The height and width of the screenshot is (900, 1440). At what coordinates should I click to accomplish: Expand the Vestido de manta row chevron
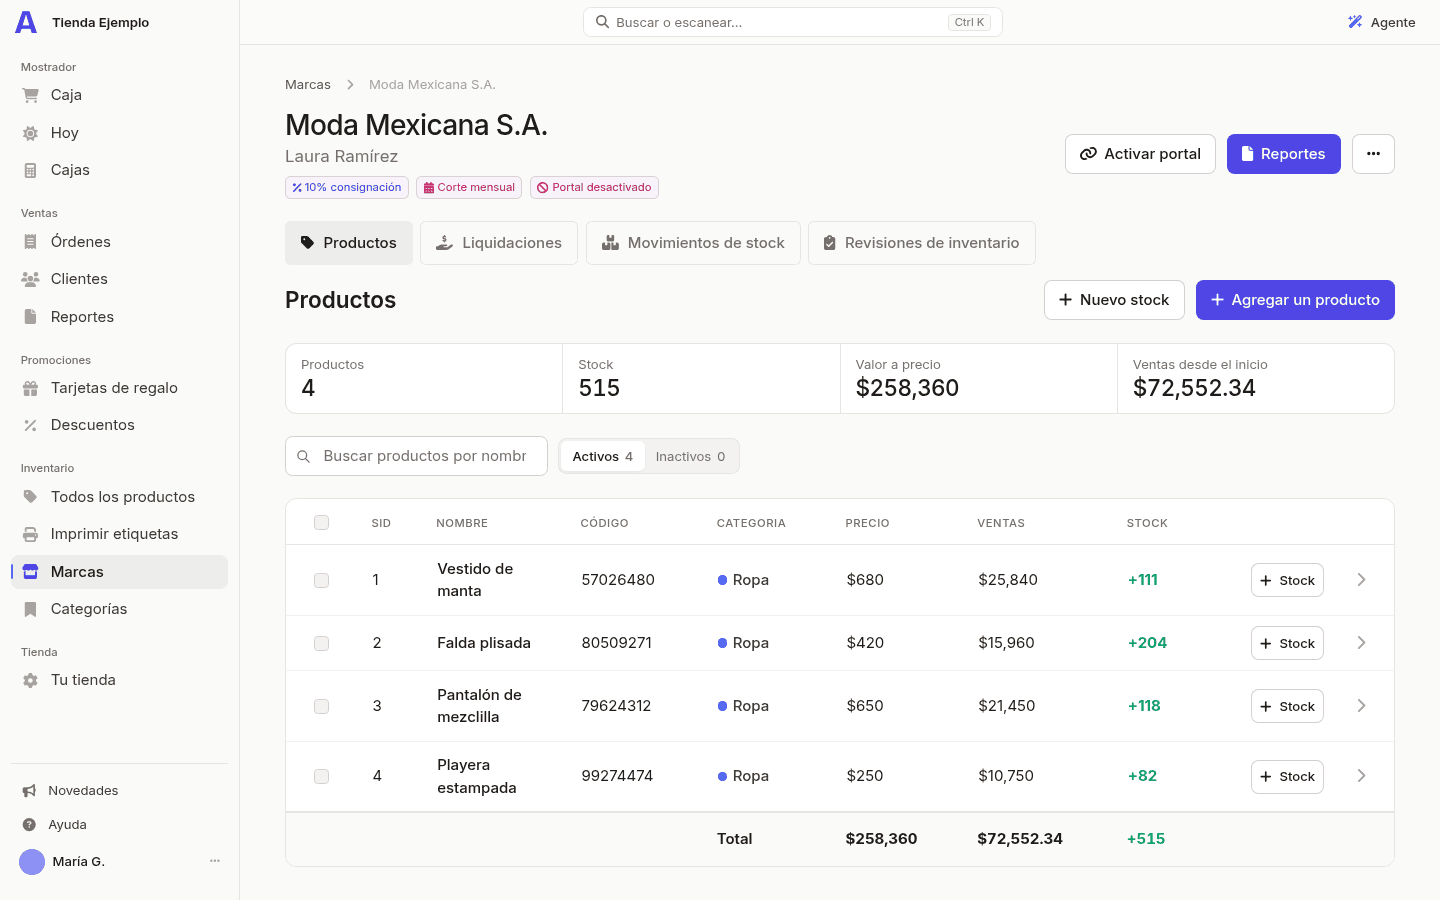pyautogui.click(x=1361, y=580)
